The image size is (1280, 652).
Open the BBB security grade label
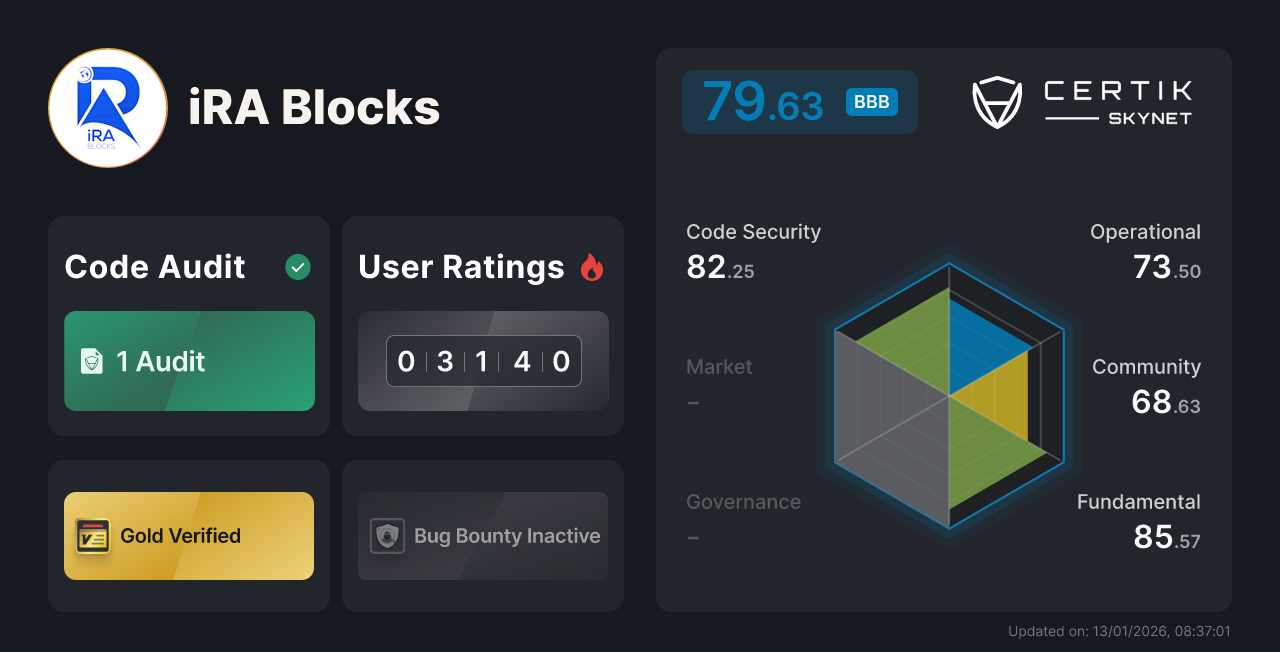point(869,101)
